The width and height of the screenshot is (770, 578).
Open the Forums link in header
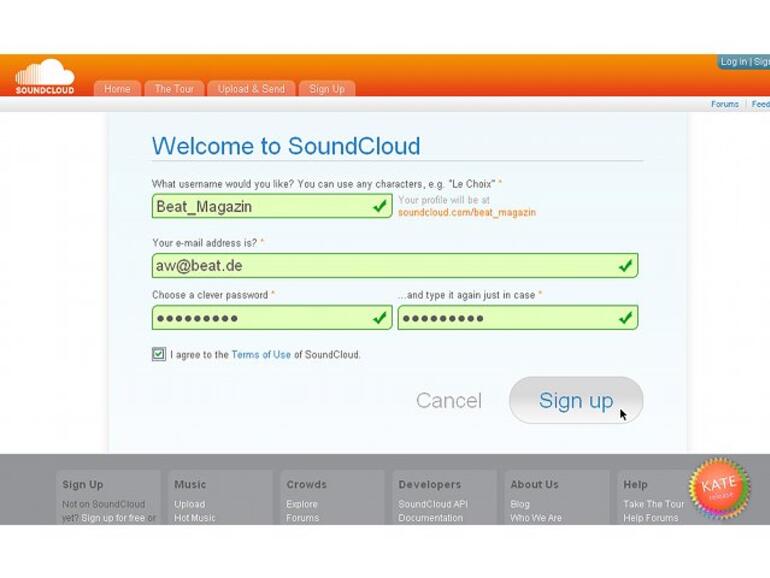pyautogui.click(x=725, y=104)
